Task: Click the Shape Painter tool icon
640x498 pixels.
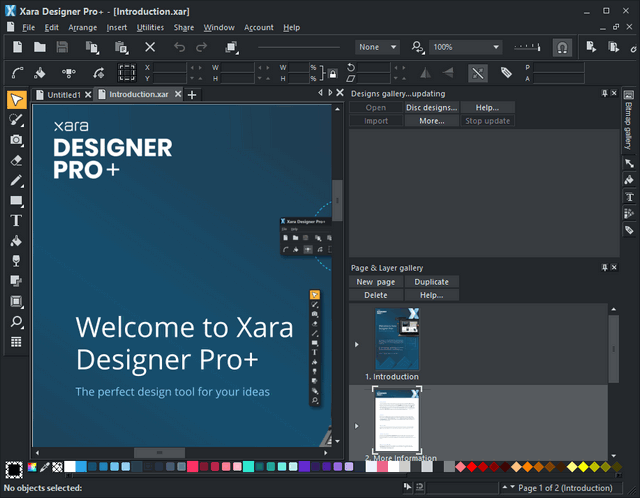Action: click(16, 120)
